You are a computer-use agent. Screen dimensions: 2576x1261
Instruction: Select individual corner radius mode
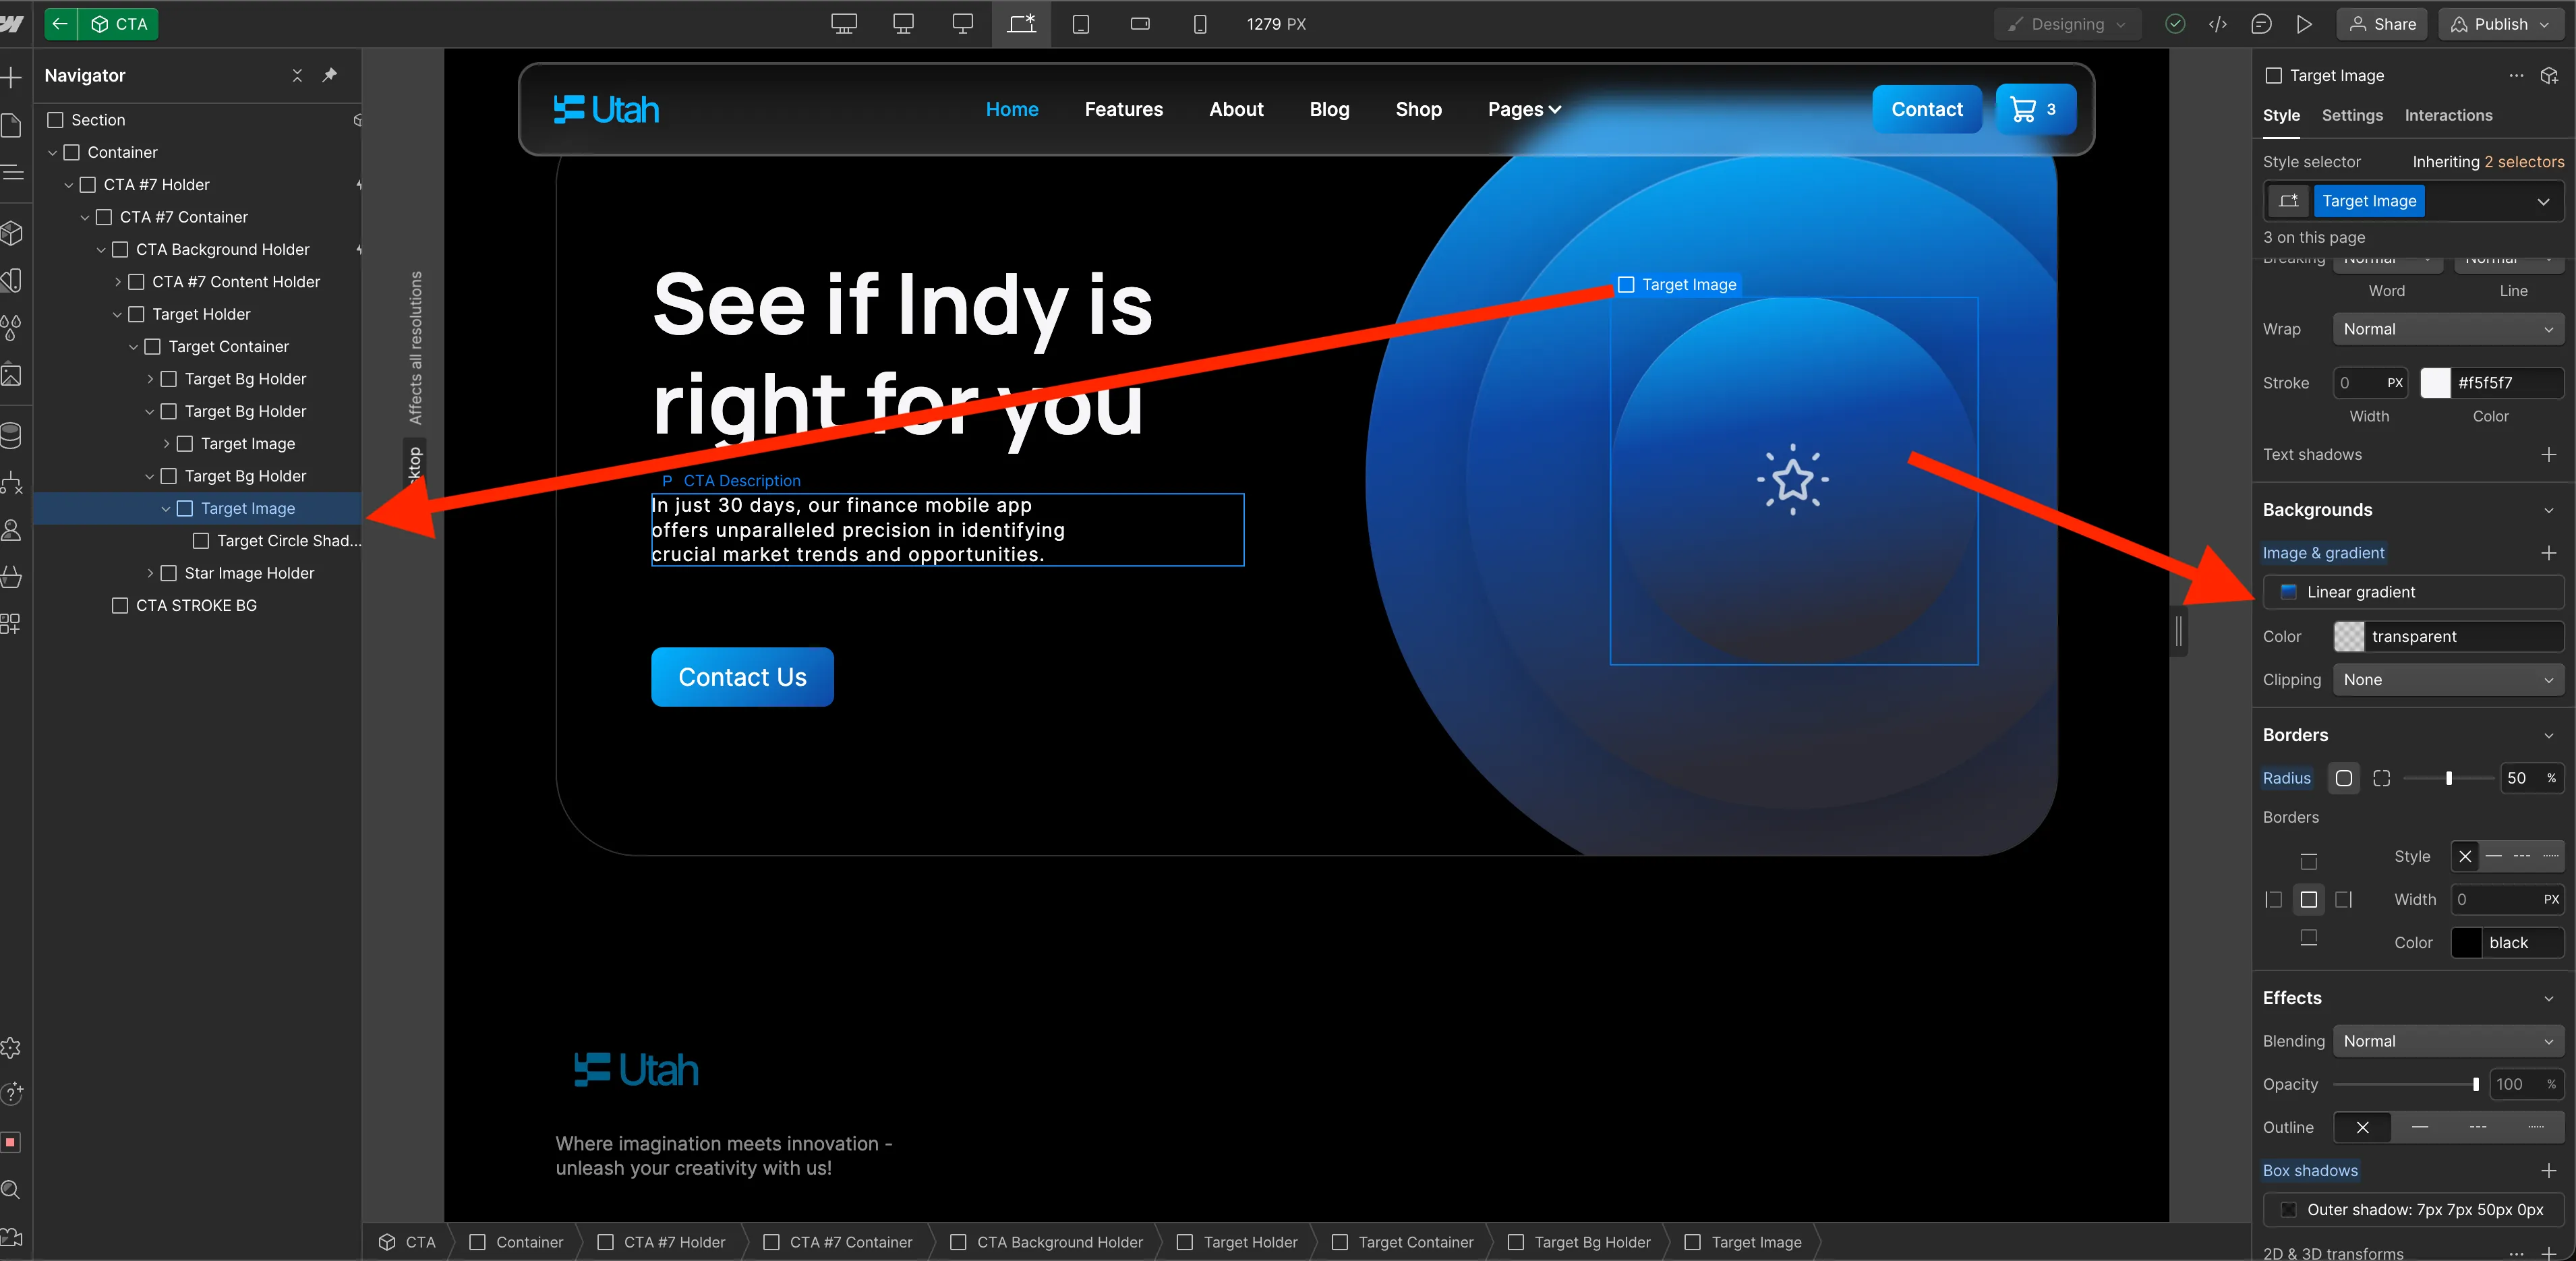coord(2381,778)
